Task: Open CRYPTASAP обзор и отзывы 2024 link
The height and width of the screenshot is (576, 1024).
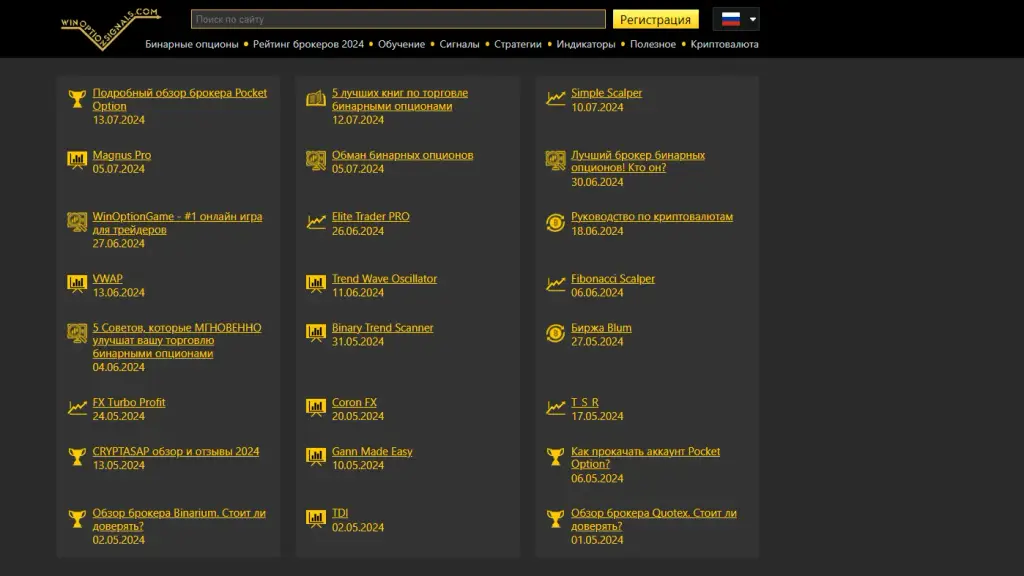Action: click(x=176, y=451)
